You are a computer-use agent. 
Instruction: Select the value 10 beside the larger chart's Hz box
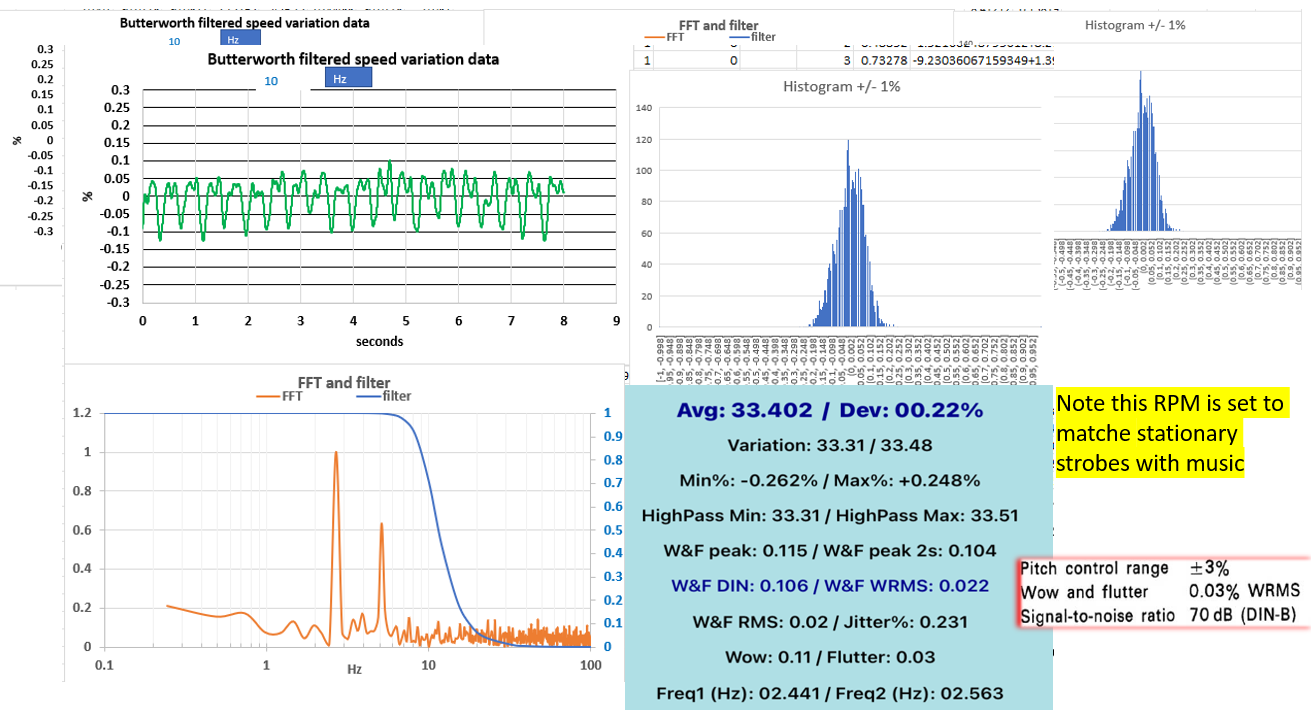pos(270,81)
